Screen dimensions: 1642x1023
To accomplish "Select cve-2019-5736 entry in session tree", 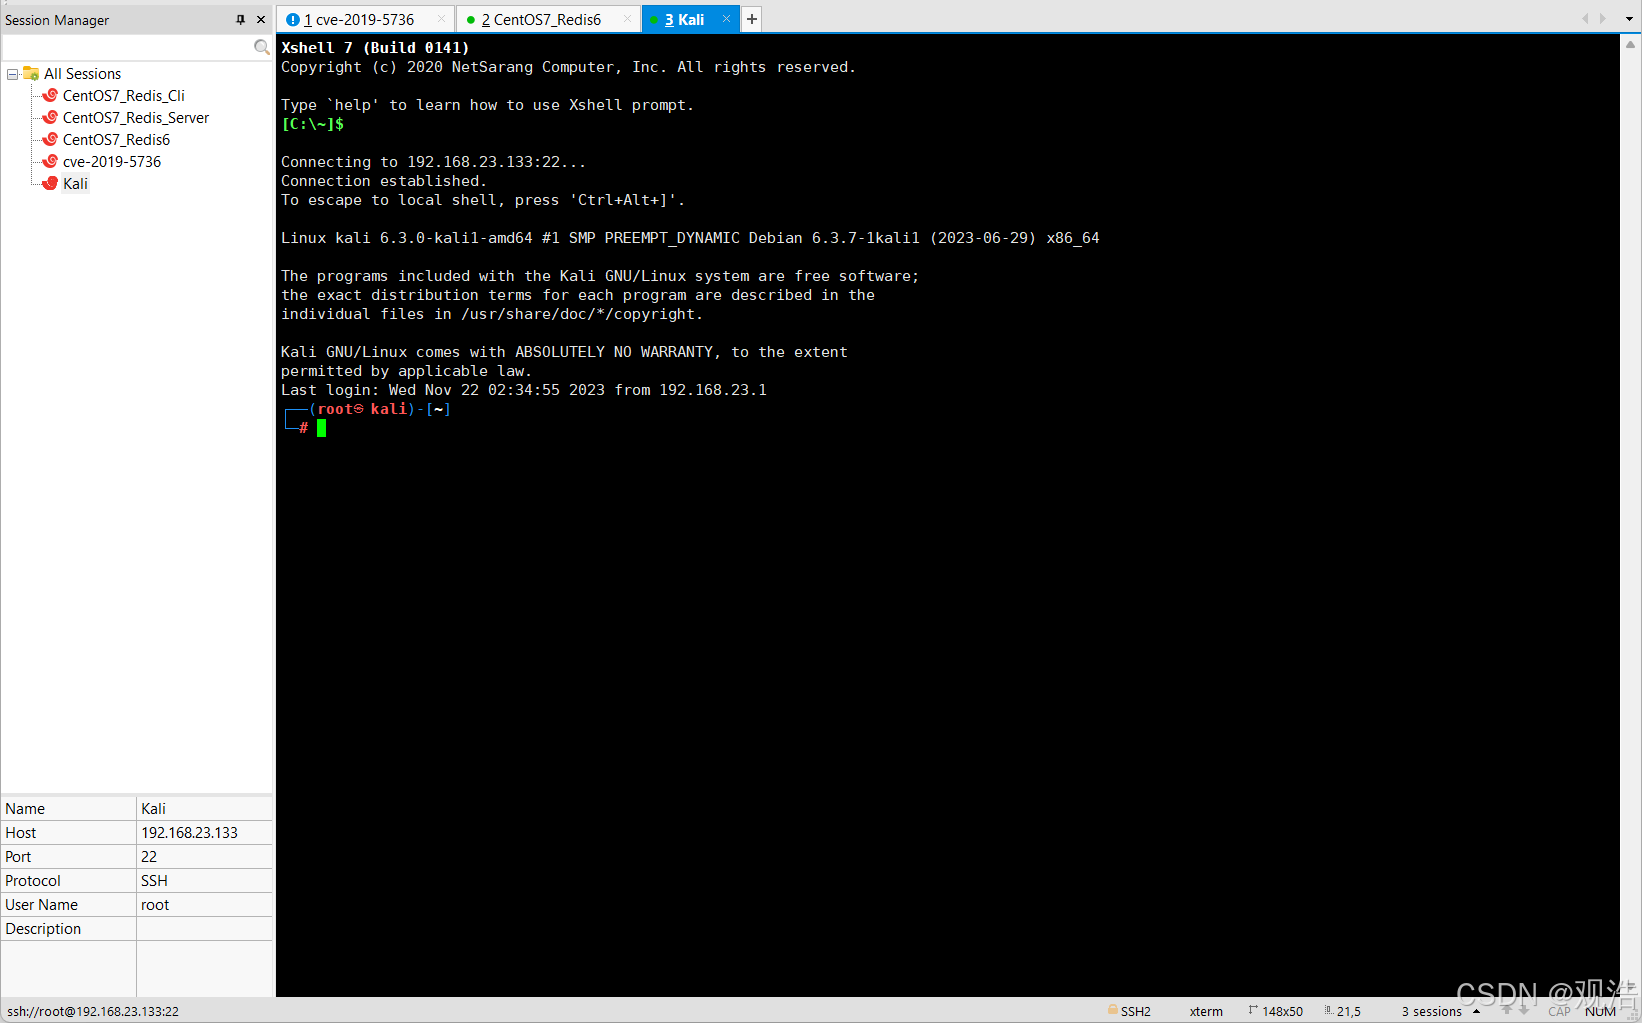I will (112, 162).
